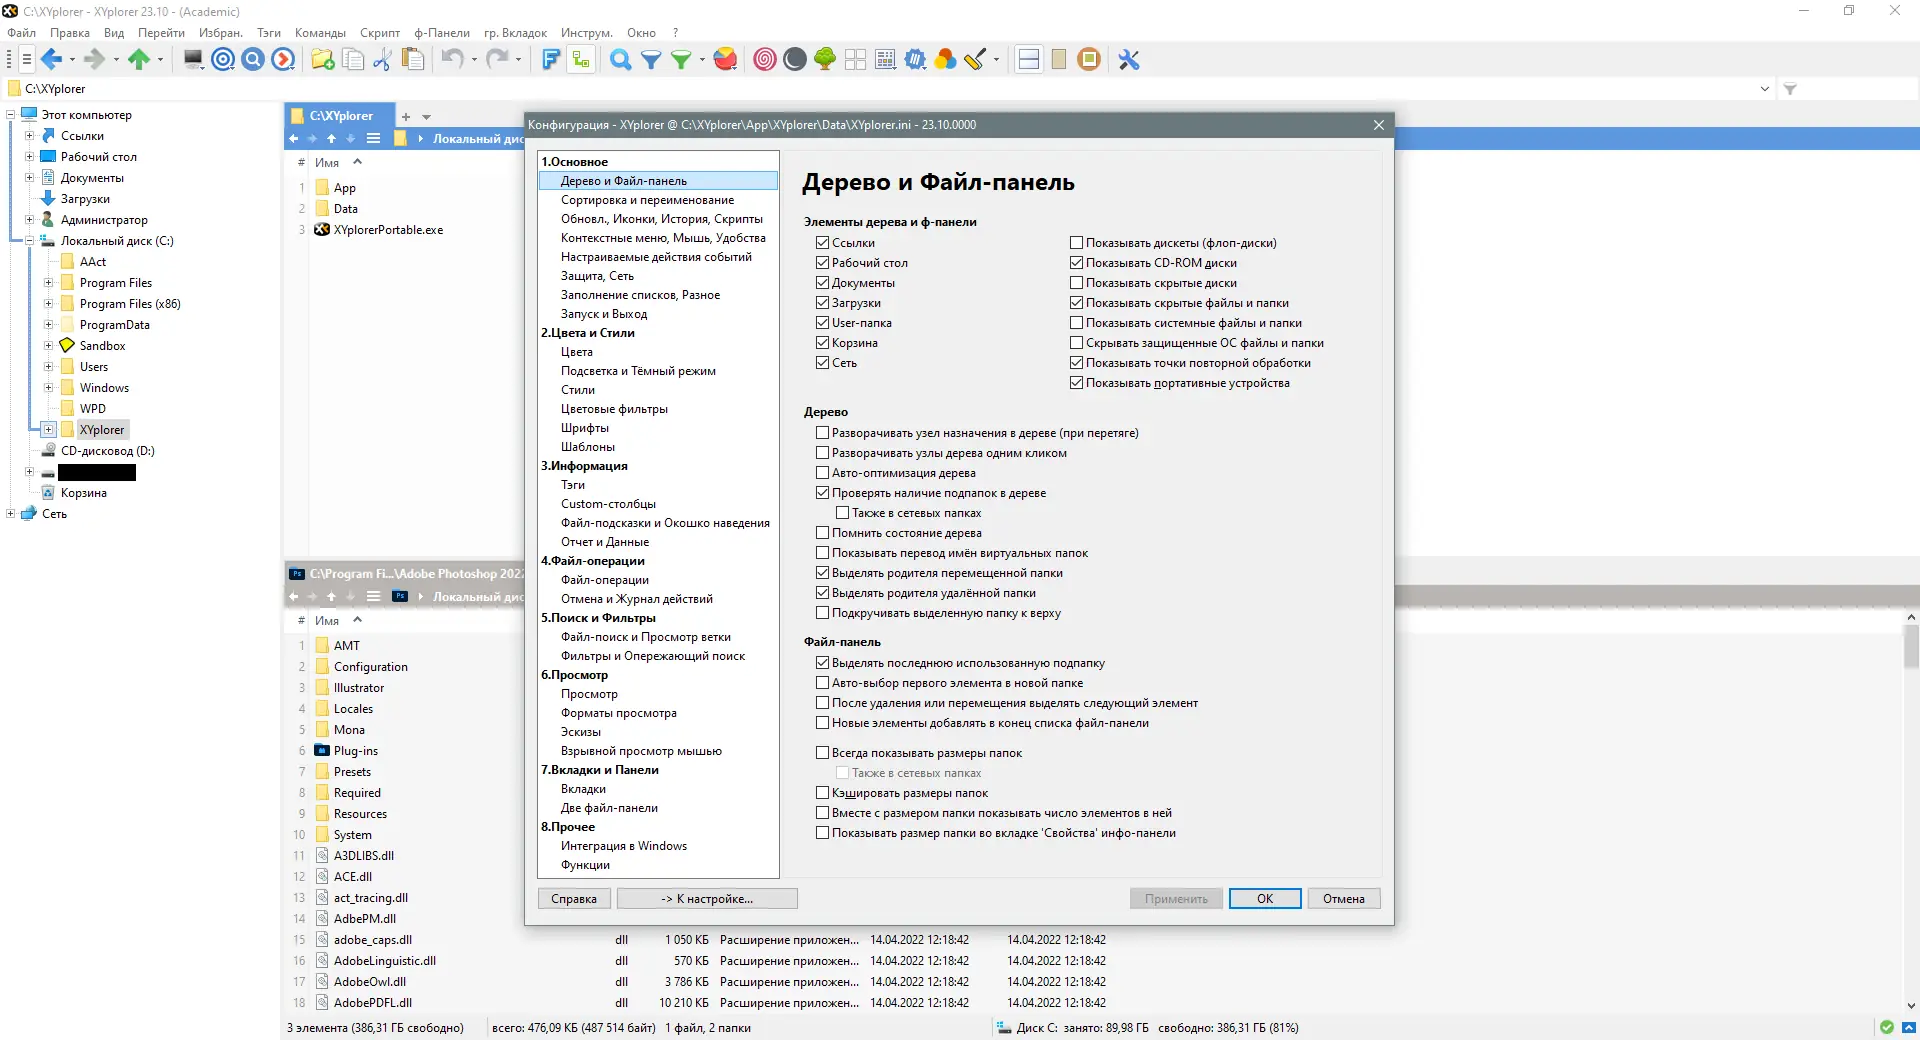This screenshot has height=1040, width=1920.
Task: Check Всегда показывать размеры папок
Action: point(822,753)
